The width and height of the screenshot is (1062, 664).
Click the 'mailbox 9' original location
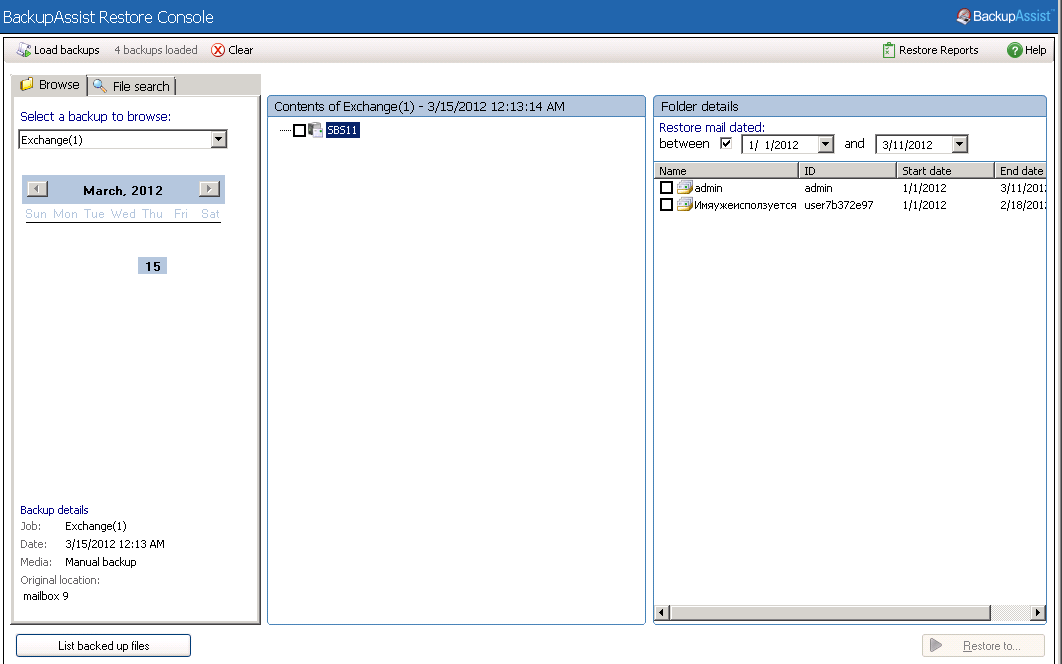coord(45,596)
